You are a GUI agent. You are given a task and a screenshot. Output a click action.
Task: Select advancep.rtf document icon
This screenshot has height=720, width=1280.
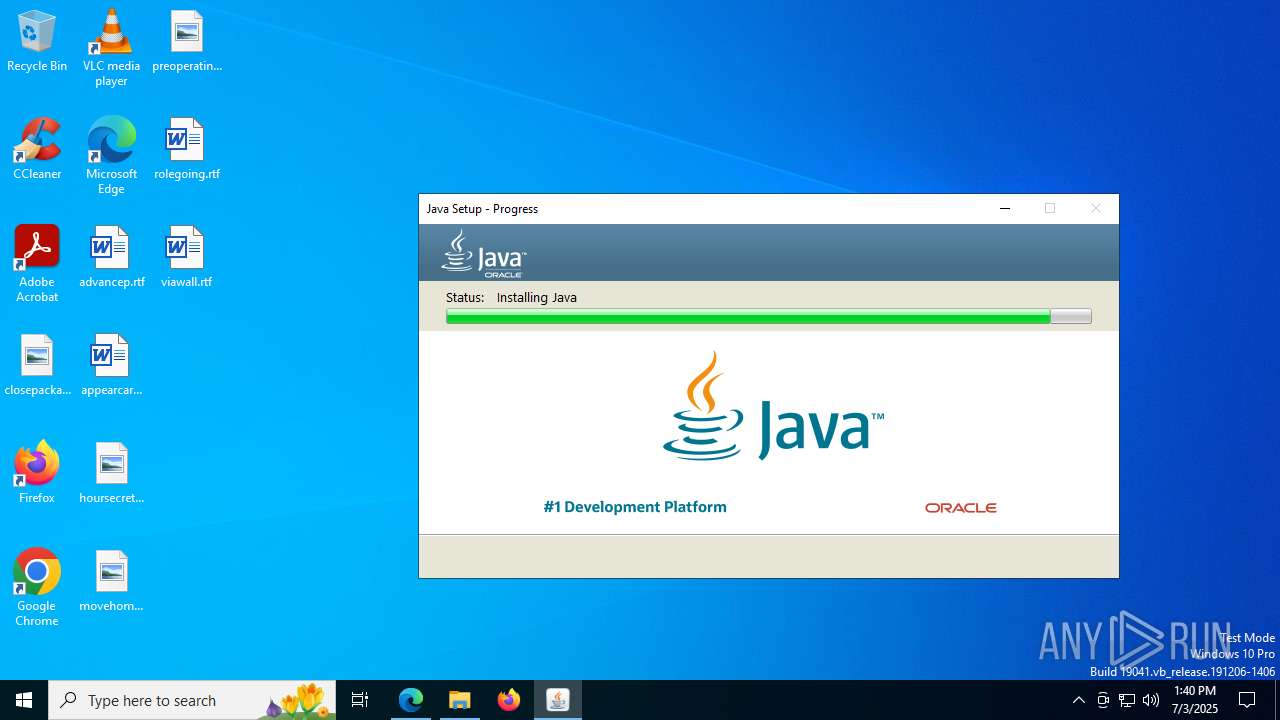pos(111,257)
